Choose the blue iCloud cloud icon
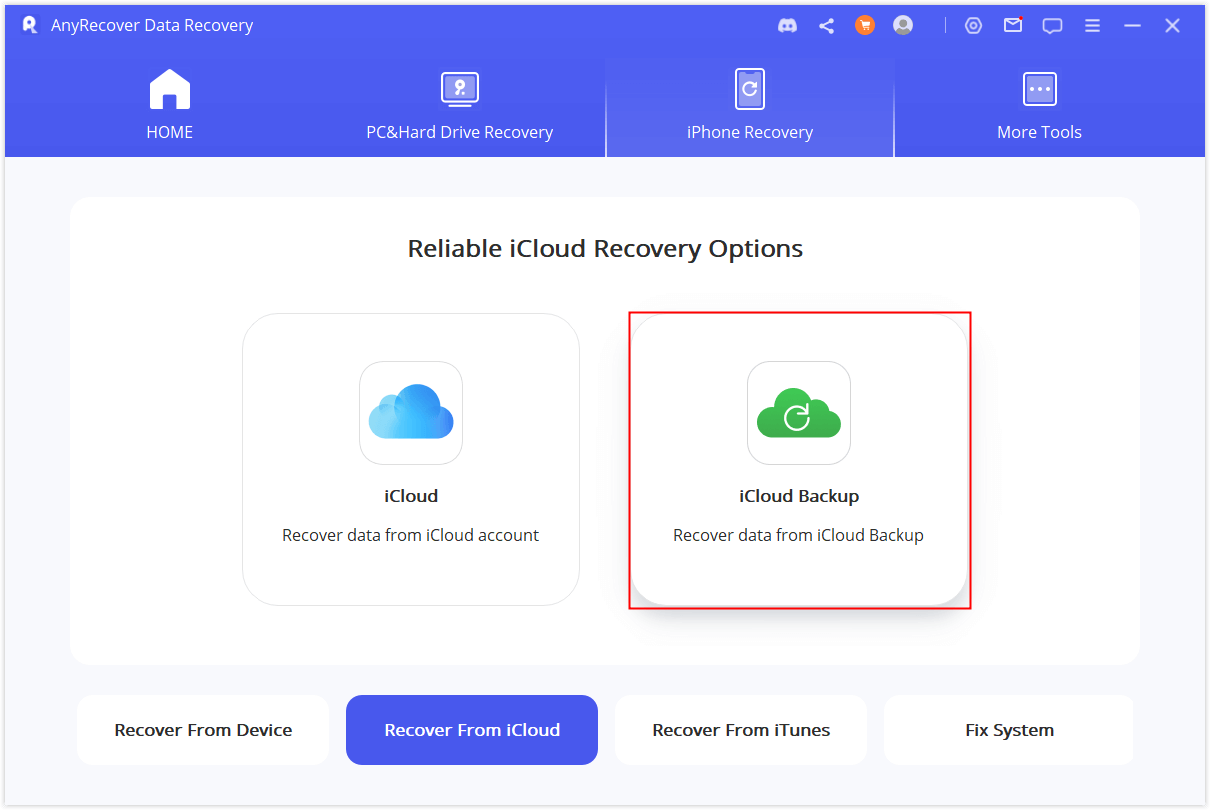Image resolution: width=1210 pixels, height=810 pixels. (411, 413)
